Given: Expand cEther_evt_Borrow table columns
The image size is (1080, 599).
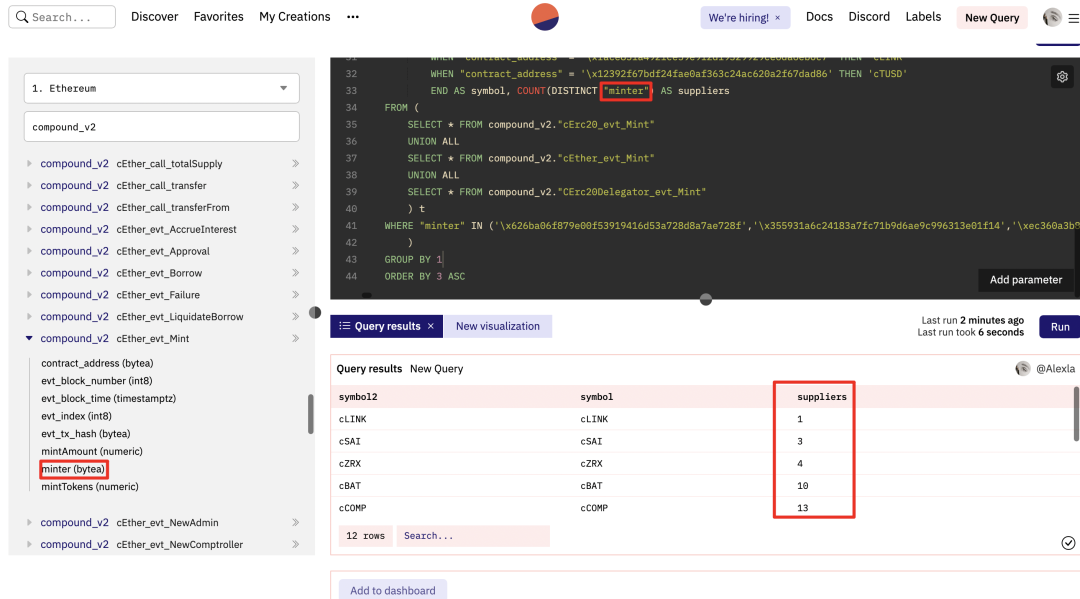Looking at the screenshot, I should click(29, 273).
